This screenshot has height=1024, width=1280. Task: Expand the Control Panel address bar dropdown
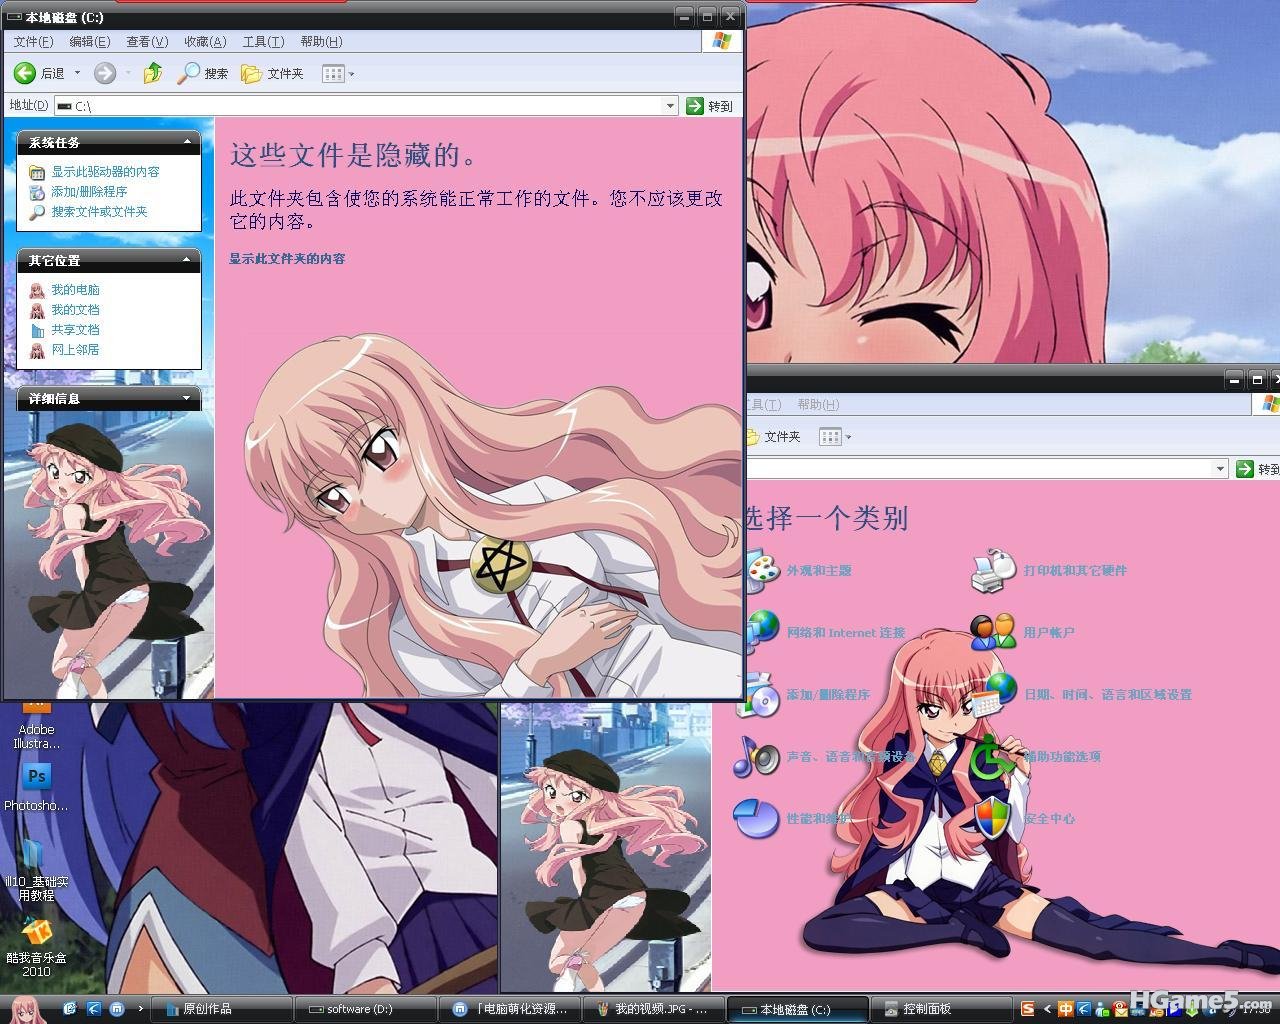[1220, 468]
